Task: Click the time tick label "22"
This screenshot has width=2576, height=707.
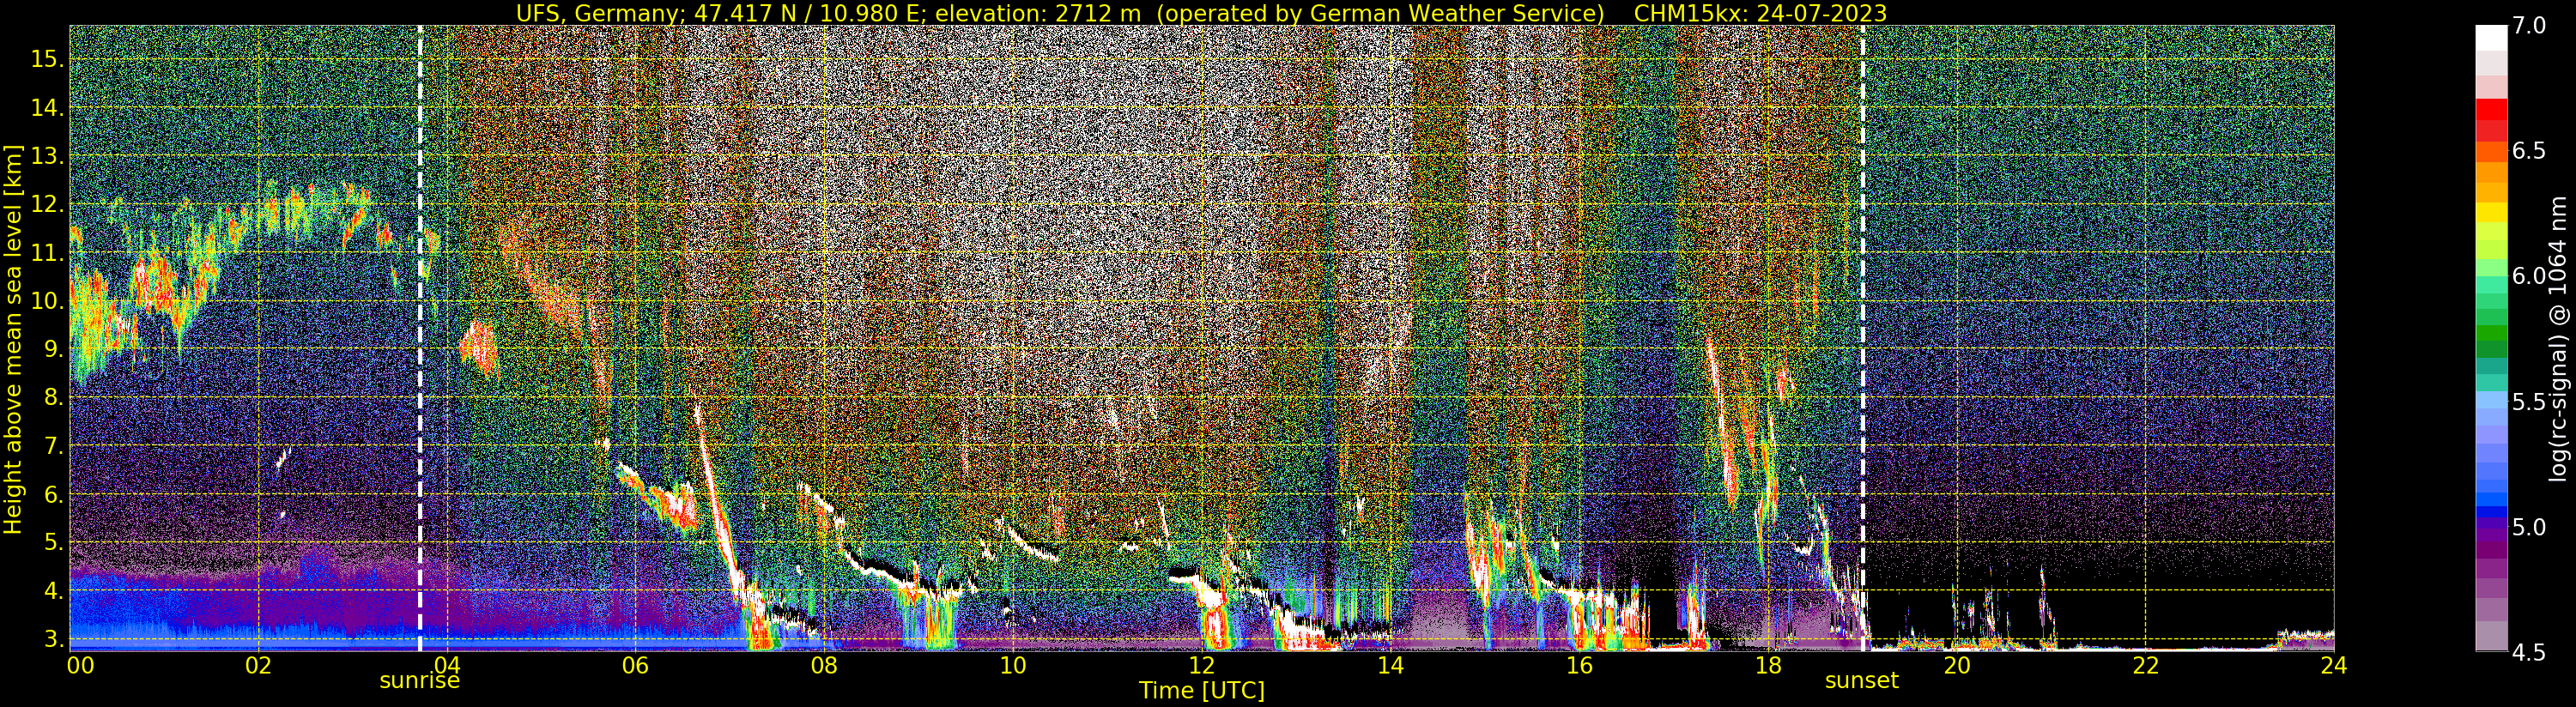Action: click(x=2145, y=665)
